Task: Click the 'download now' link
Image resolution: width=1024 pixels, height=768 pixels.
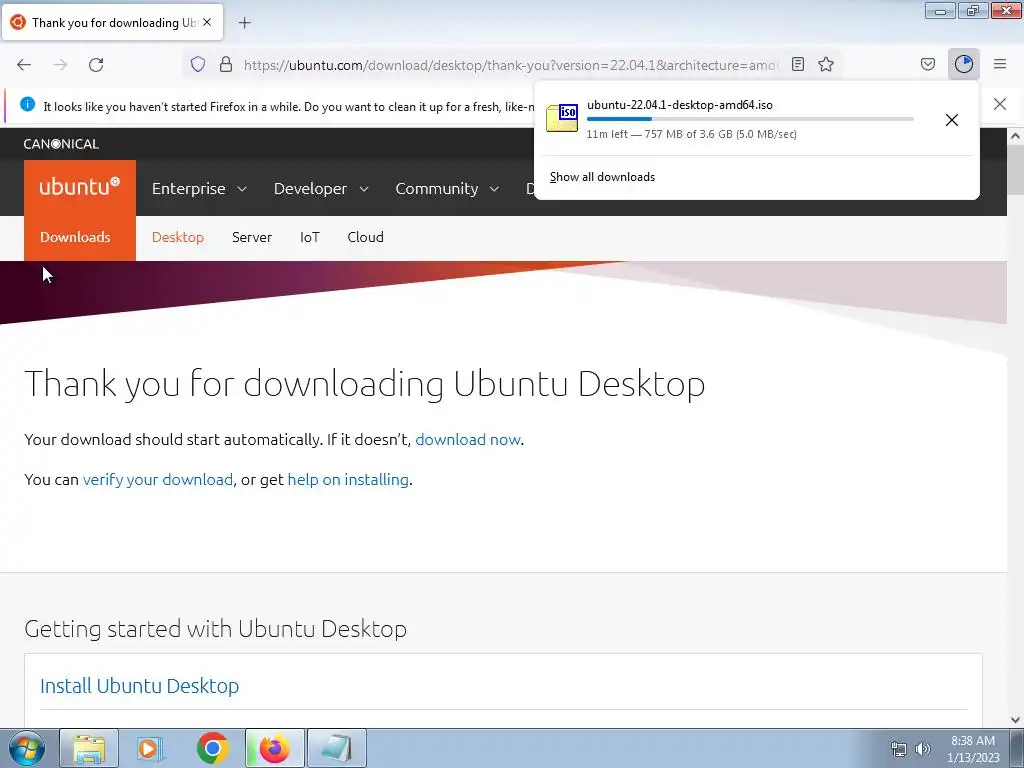Action: click(x=468, y=440)
